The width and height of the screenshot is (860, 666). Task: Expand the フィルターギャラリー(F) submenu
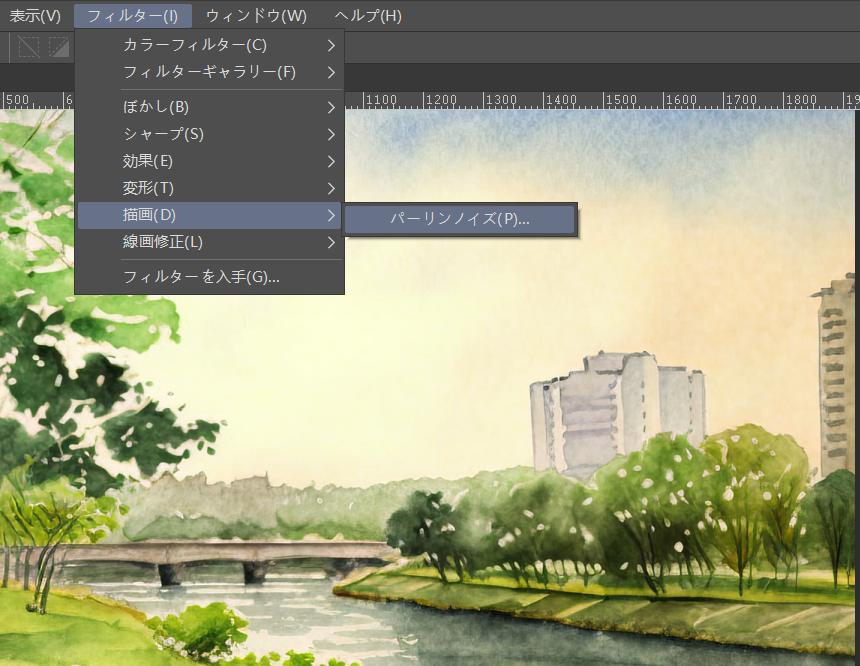point(210,72)
